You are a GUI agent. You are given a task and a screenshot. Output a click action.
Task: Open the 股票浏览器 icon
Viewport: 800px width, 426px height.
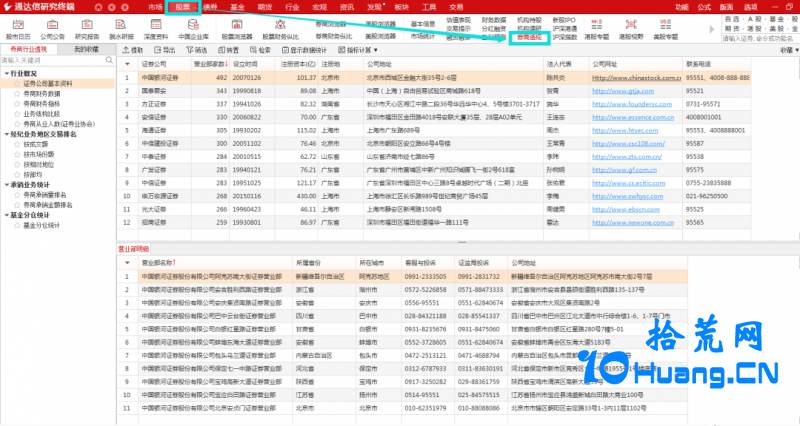click(x=237, y=25)
